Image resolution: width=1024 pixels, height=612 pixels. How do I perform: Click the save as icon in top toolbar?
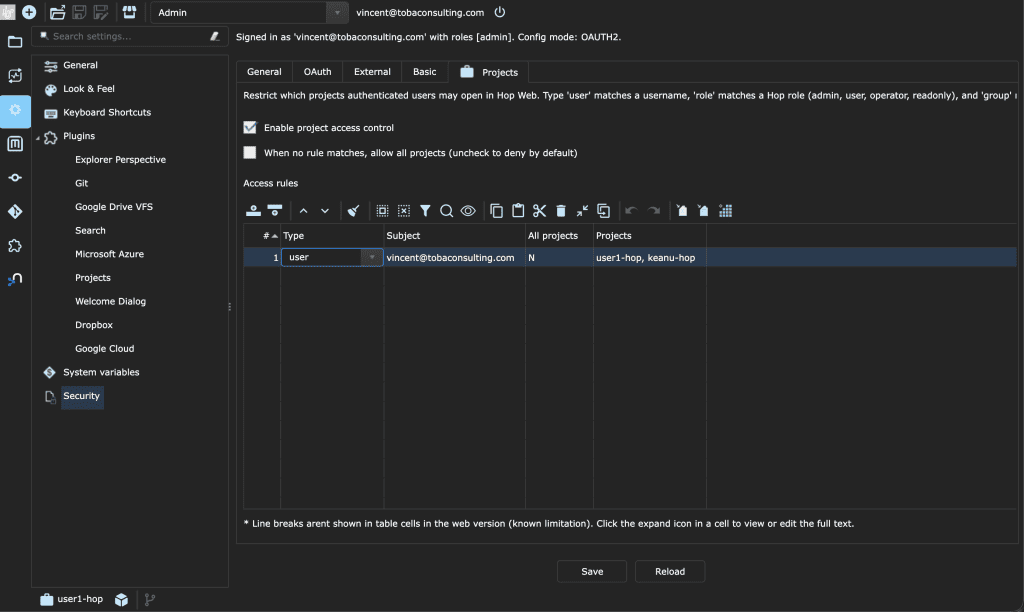pyautogui.click(x=101, y=12)
